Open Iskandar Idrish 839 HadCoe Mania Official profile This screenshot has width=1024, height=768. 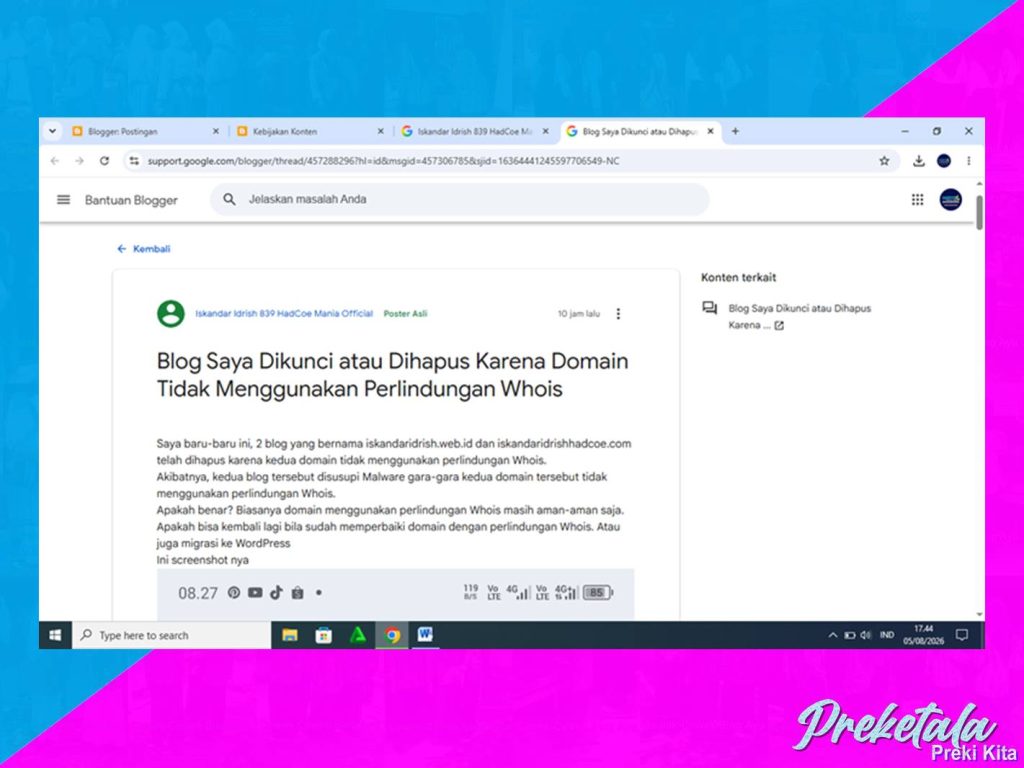(x=284, y=313)
